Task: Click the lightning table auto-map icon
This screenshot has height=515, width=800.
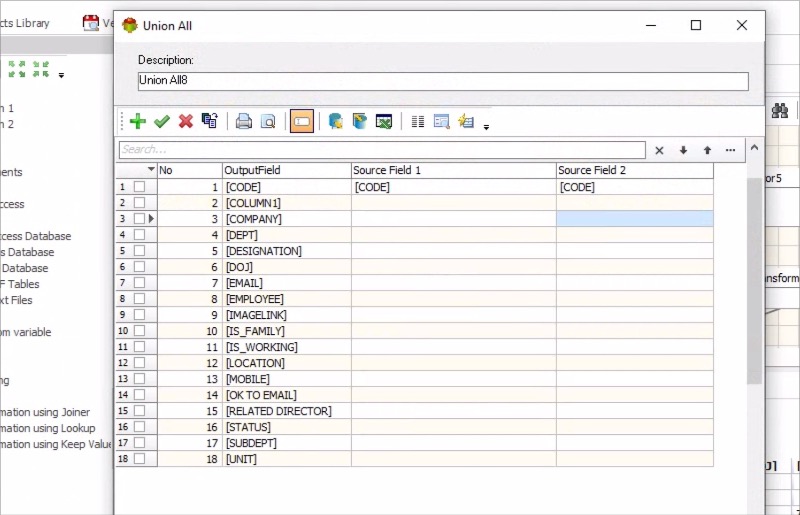Action: point(466,121)
